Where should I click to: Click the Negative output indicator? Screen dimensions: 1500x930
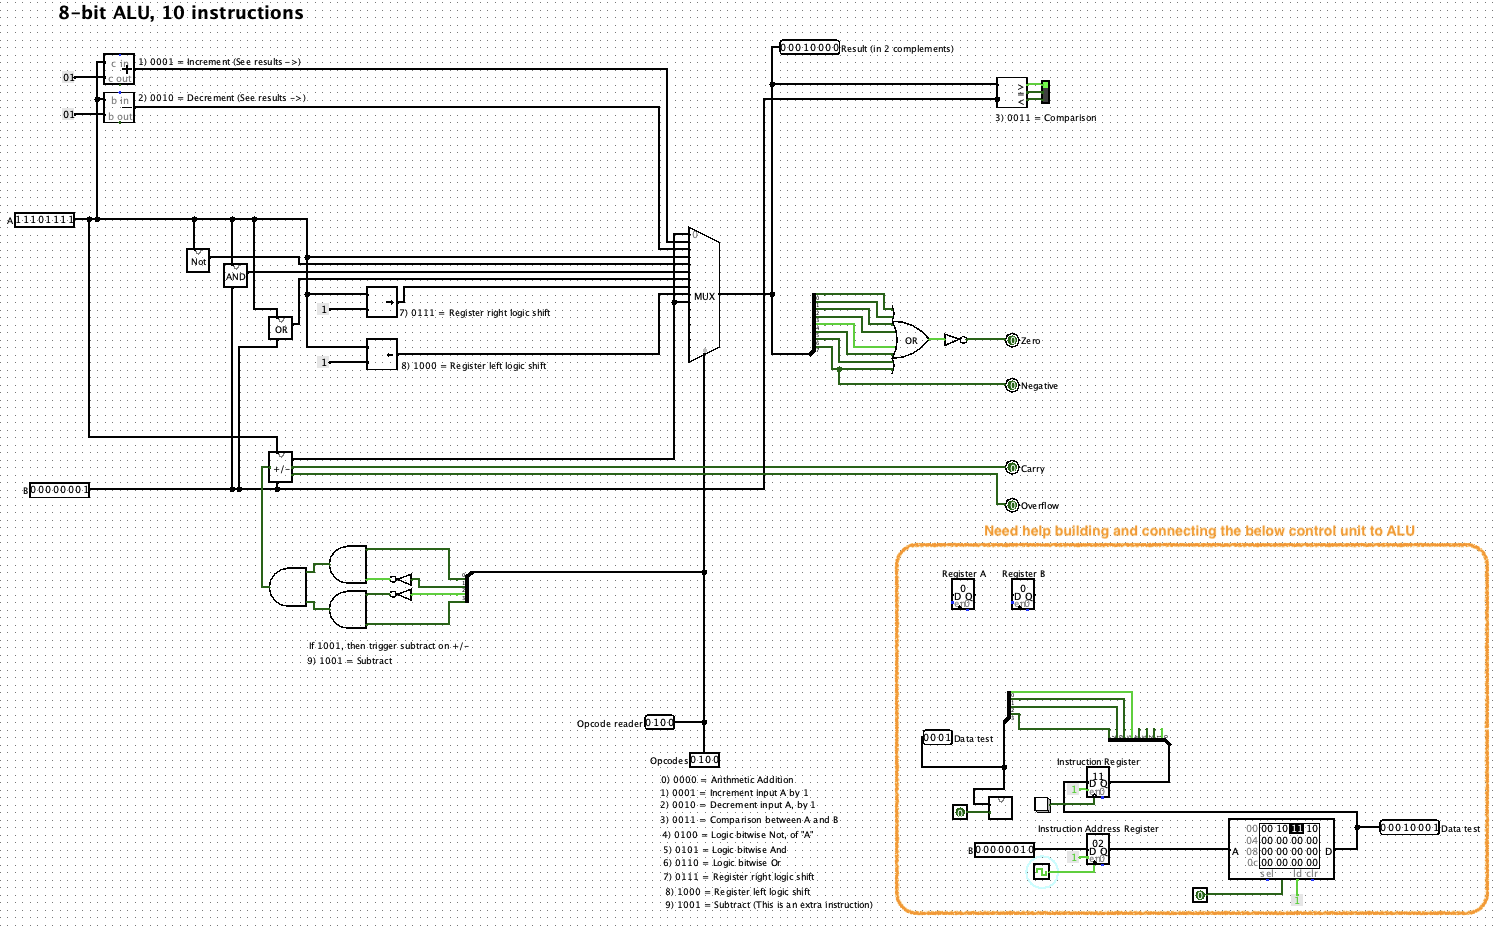point(1012,385)
